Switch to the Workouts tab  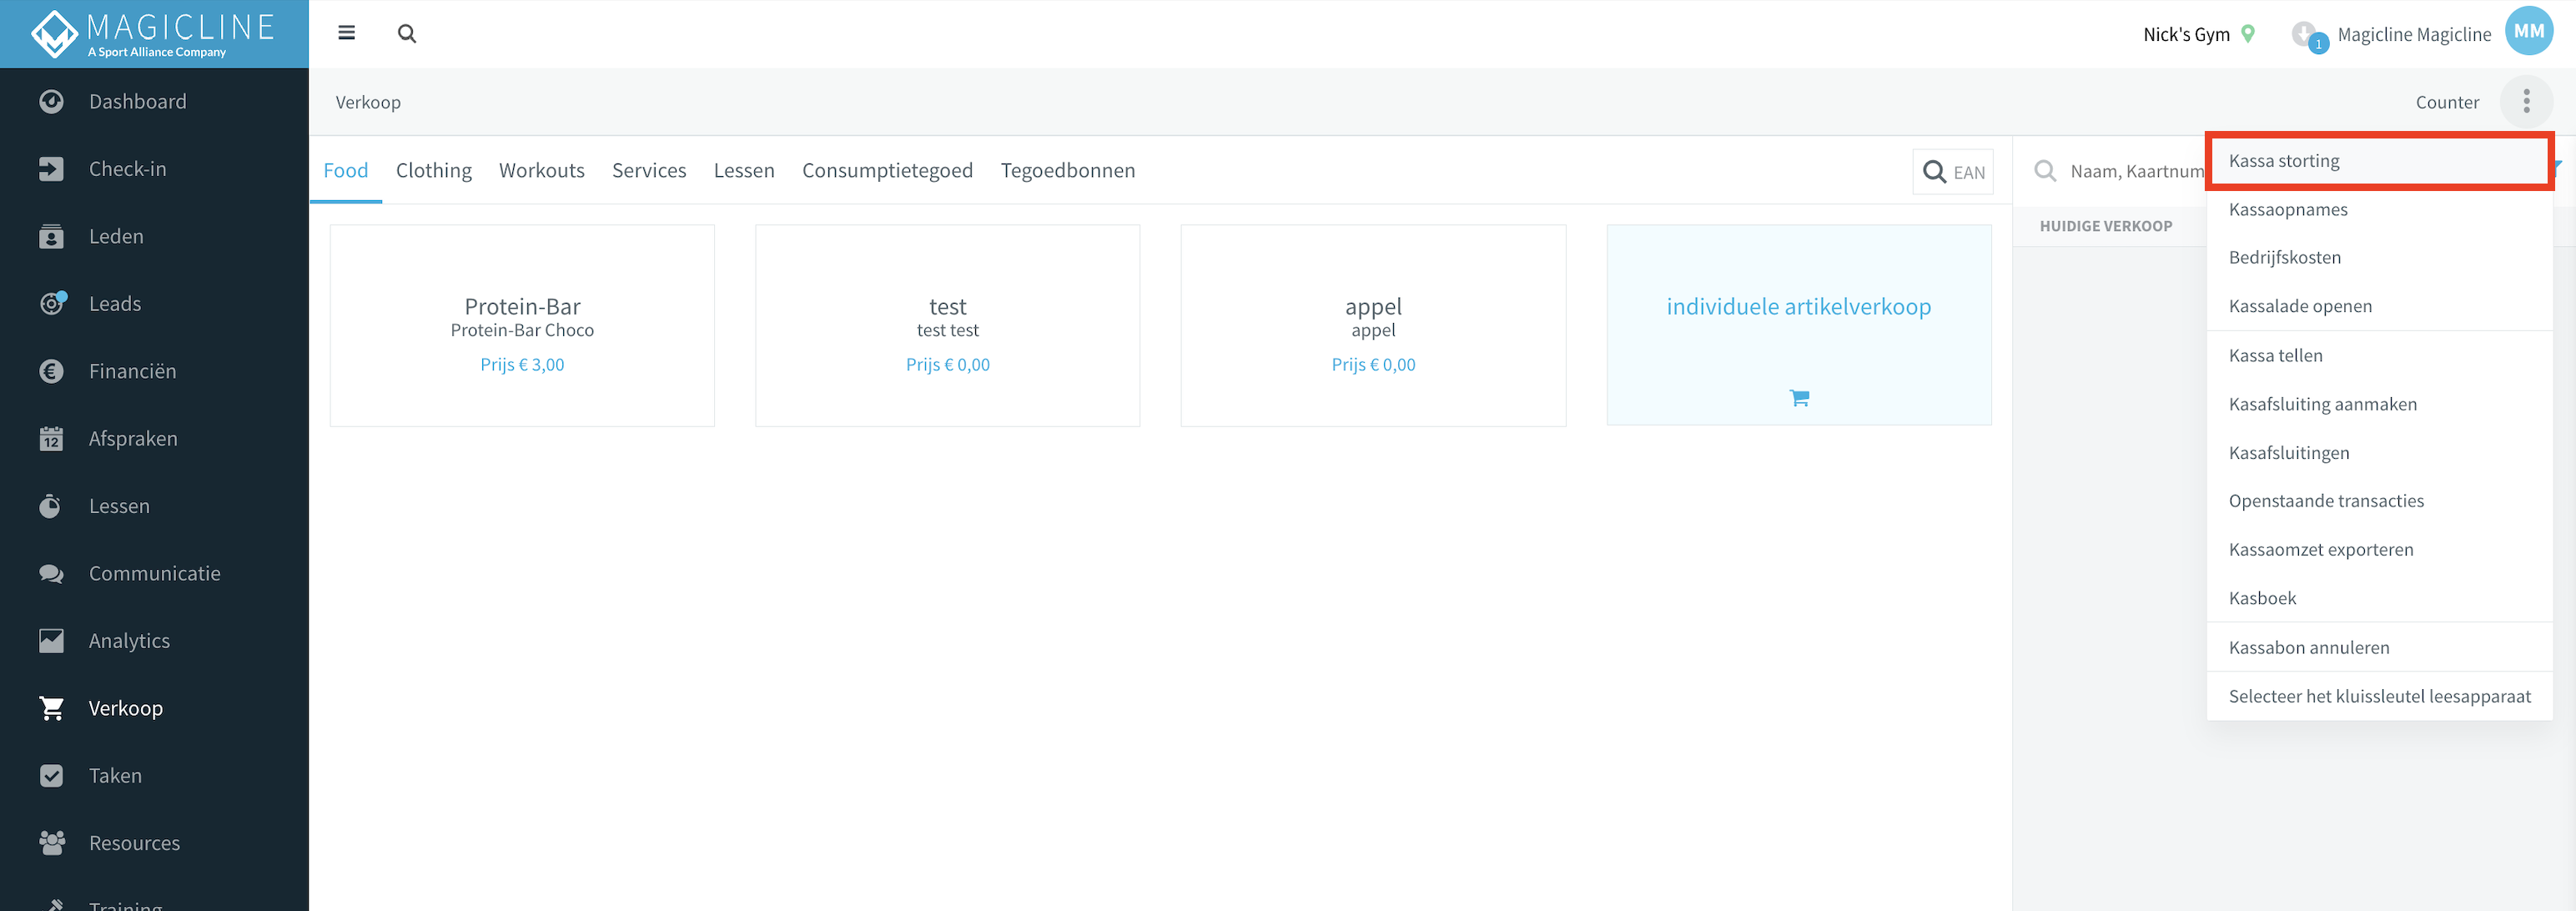542,170
